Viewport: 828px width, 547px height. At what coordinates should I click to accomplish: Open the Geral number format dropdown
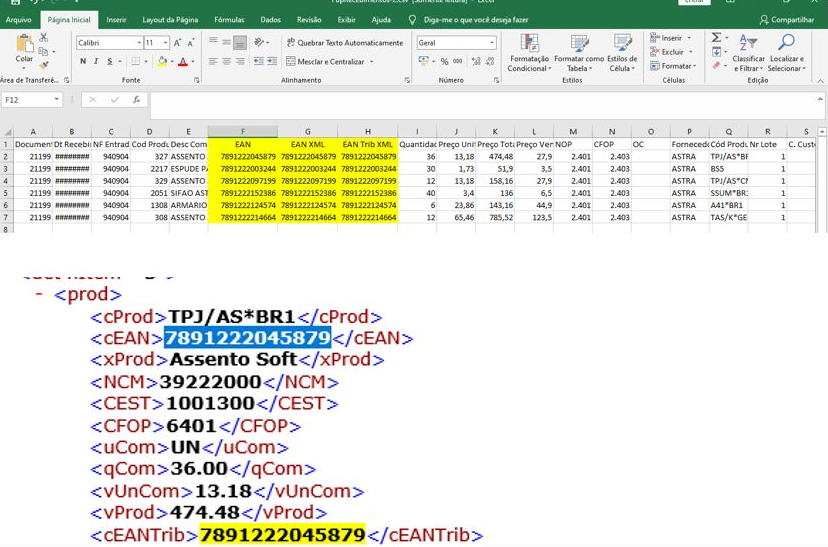492,43
